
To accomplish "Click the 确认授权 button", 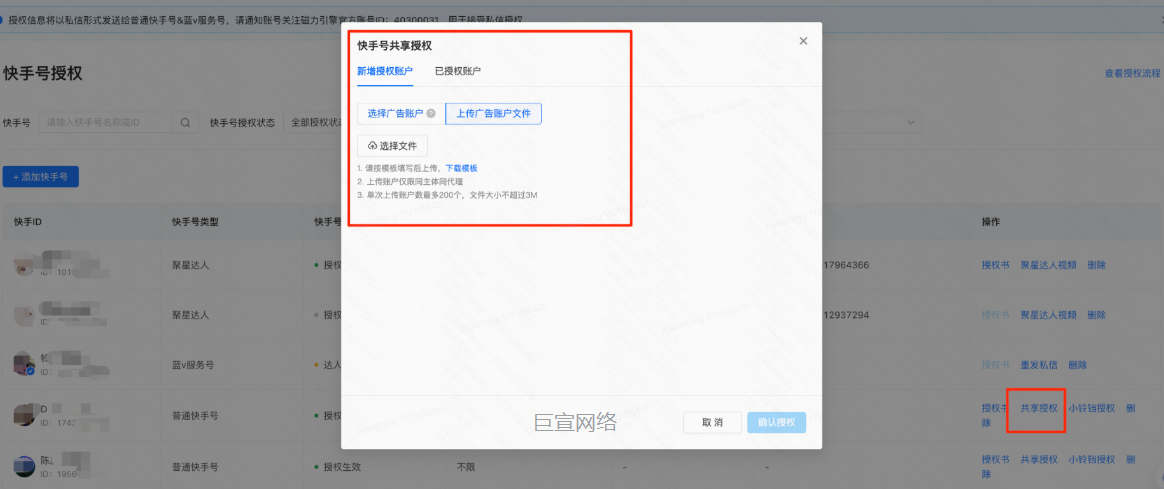I will (x=776, y=422).
